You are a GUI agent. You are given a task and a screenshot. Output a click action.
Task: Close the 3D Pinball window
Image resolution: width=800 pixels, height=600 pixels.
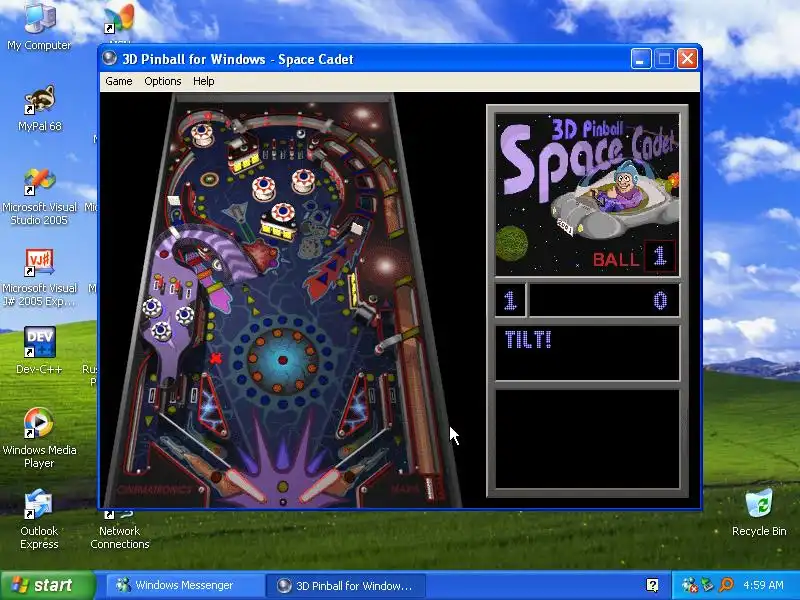coord(687,59)
